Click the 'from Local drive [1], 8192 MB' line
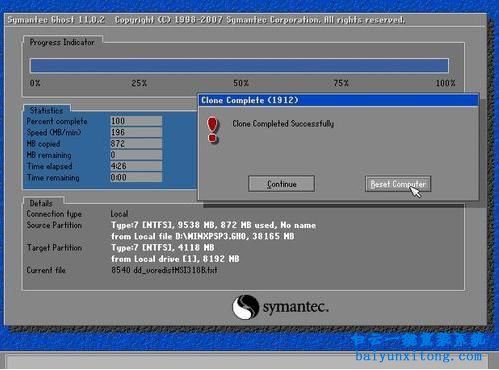The height and width of the screenshot is (370, 499). (175, 259)
